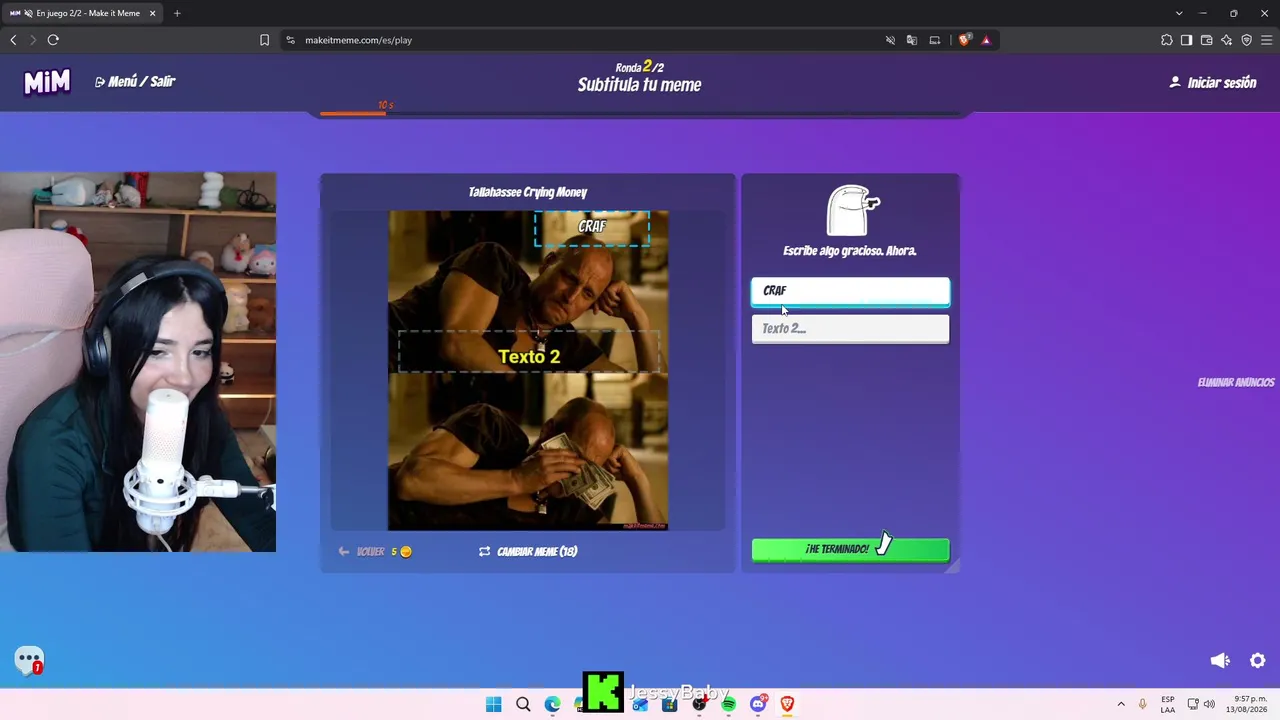Open OBS Studio from the taskbar

699,704
